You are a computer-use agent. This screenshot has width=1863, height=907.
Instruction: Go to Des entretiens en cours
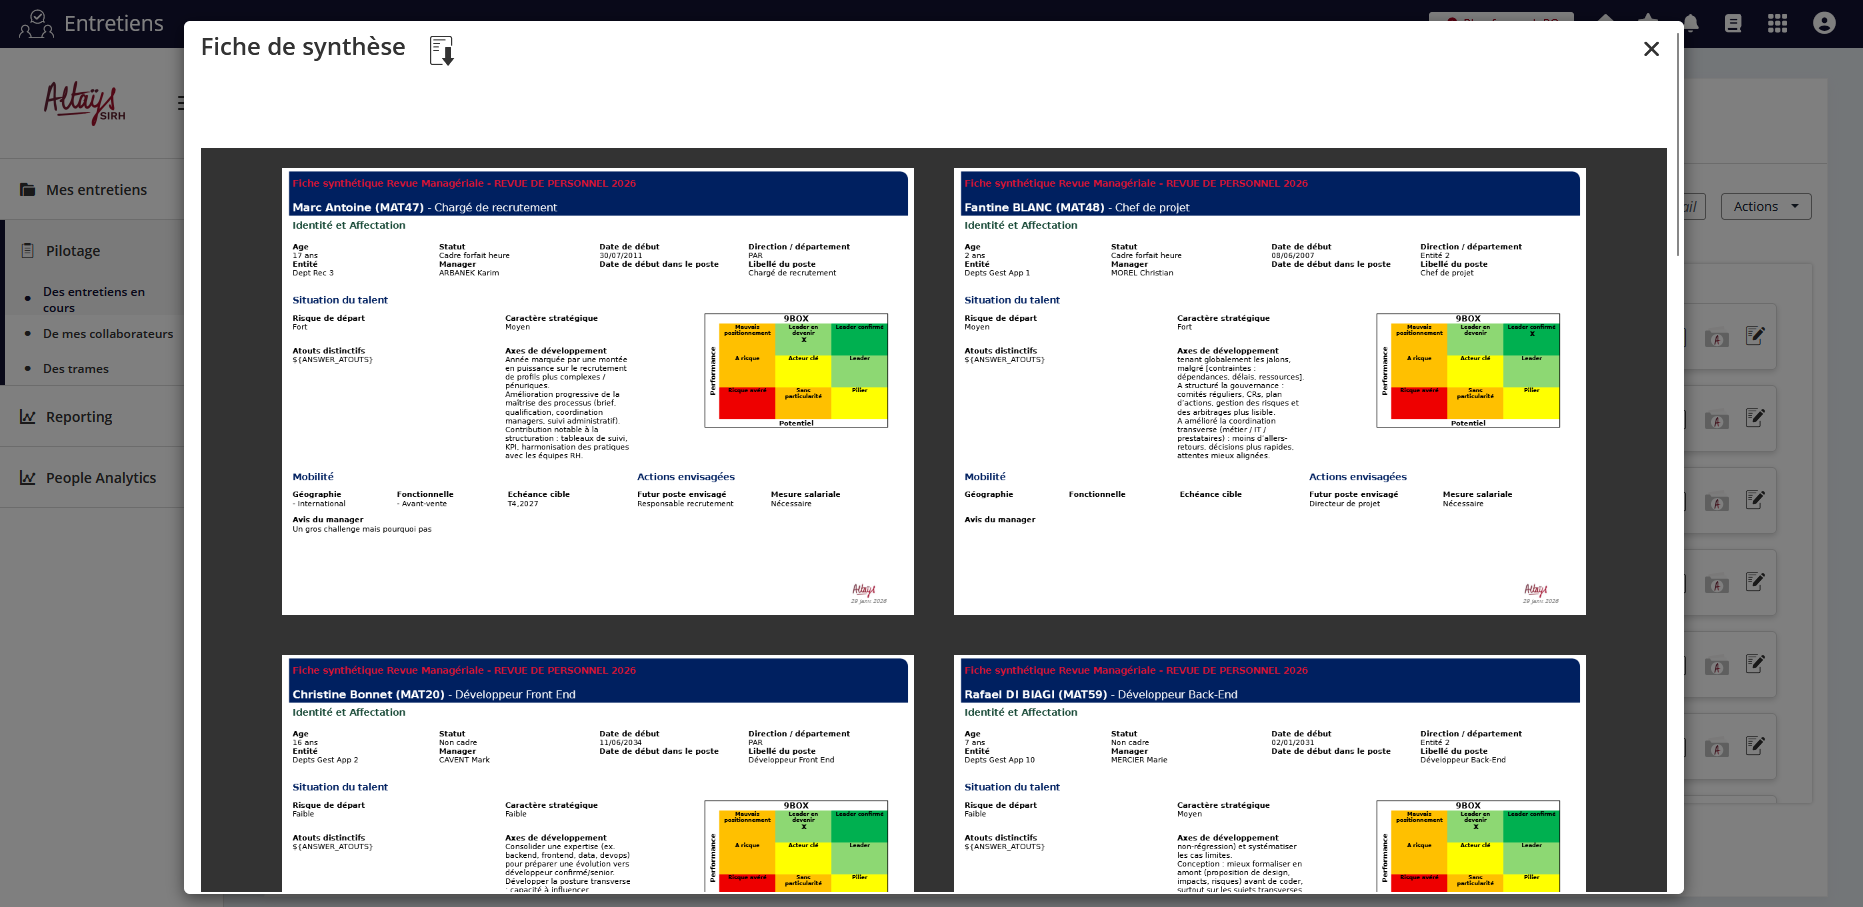tap(94, 299)
